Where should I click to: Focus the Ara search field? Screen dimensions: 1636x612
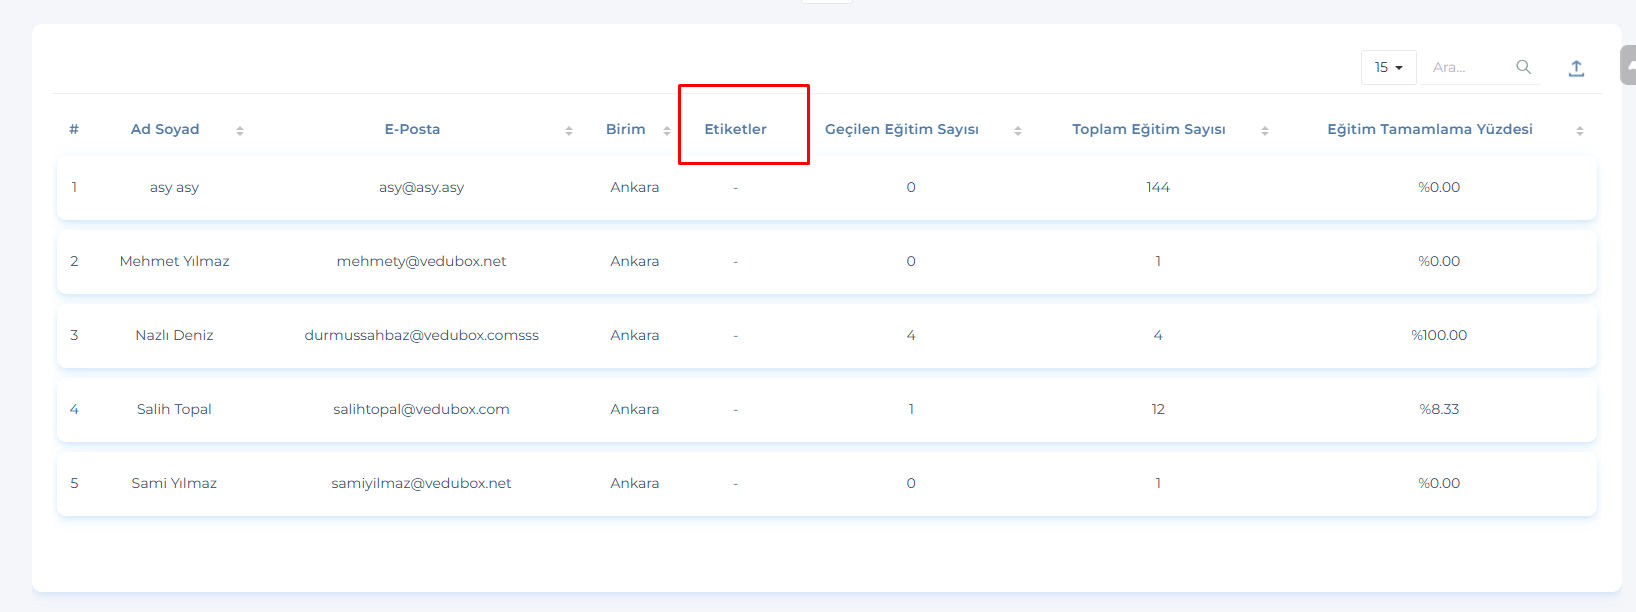1468,67
